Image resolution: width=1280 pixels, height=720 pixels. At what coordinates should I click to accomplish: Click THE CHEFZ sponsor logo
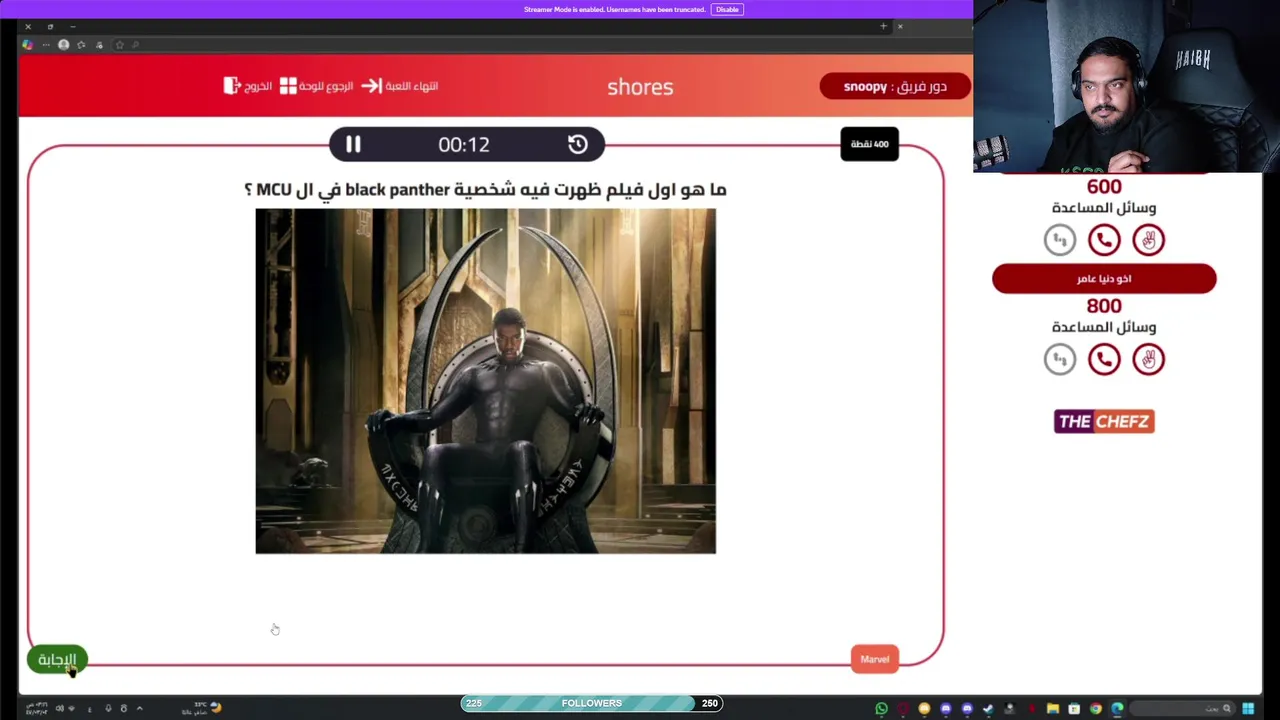(x=1104, y=421)
